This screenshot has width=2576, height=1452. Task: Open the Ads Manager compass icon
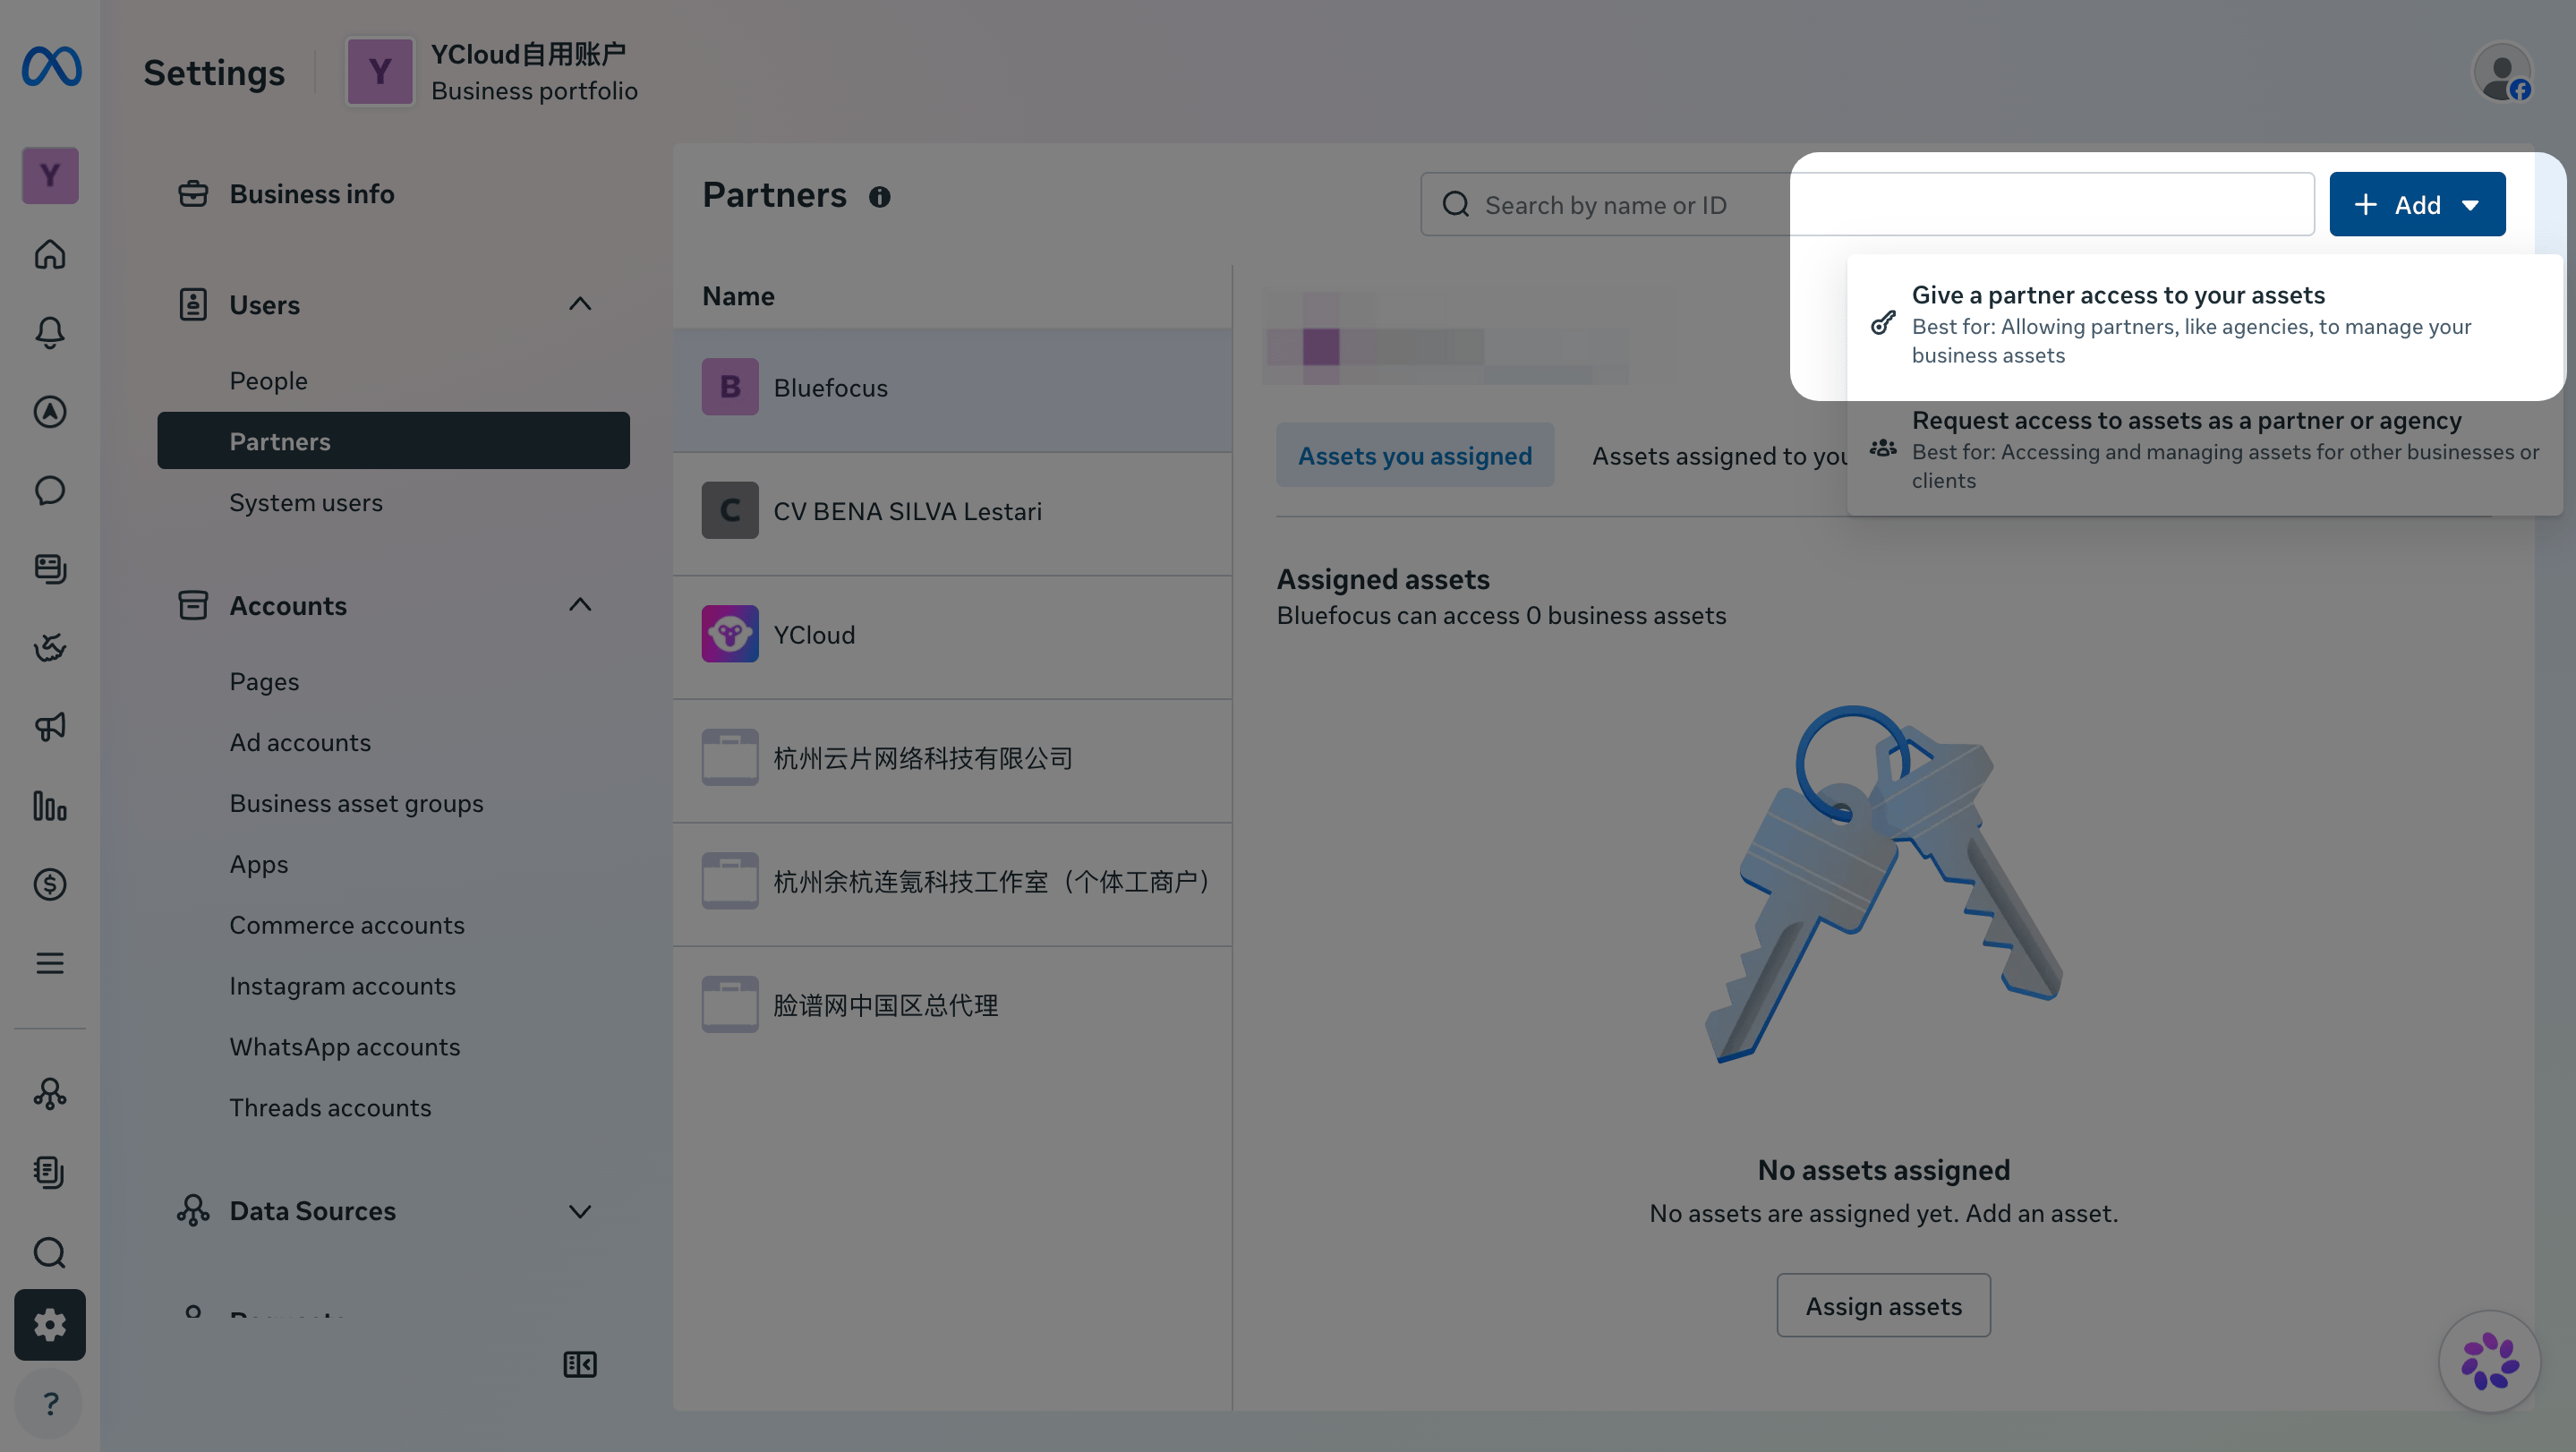pos(50,411)
